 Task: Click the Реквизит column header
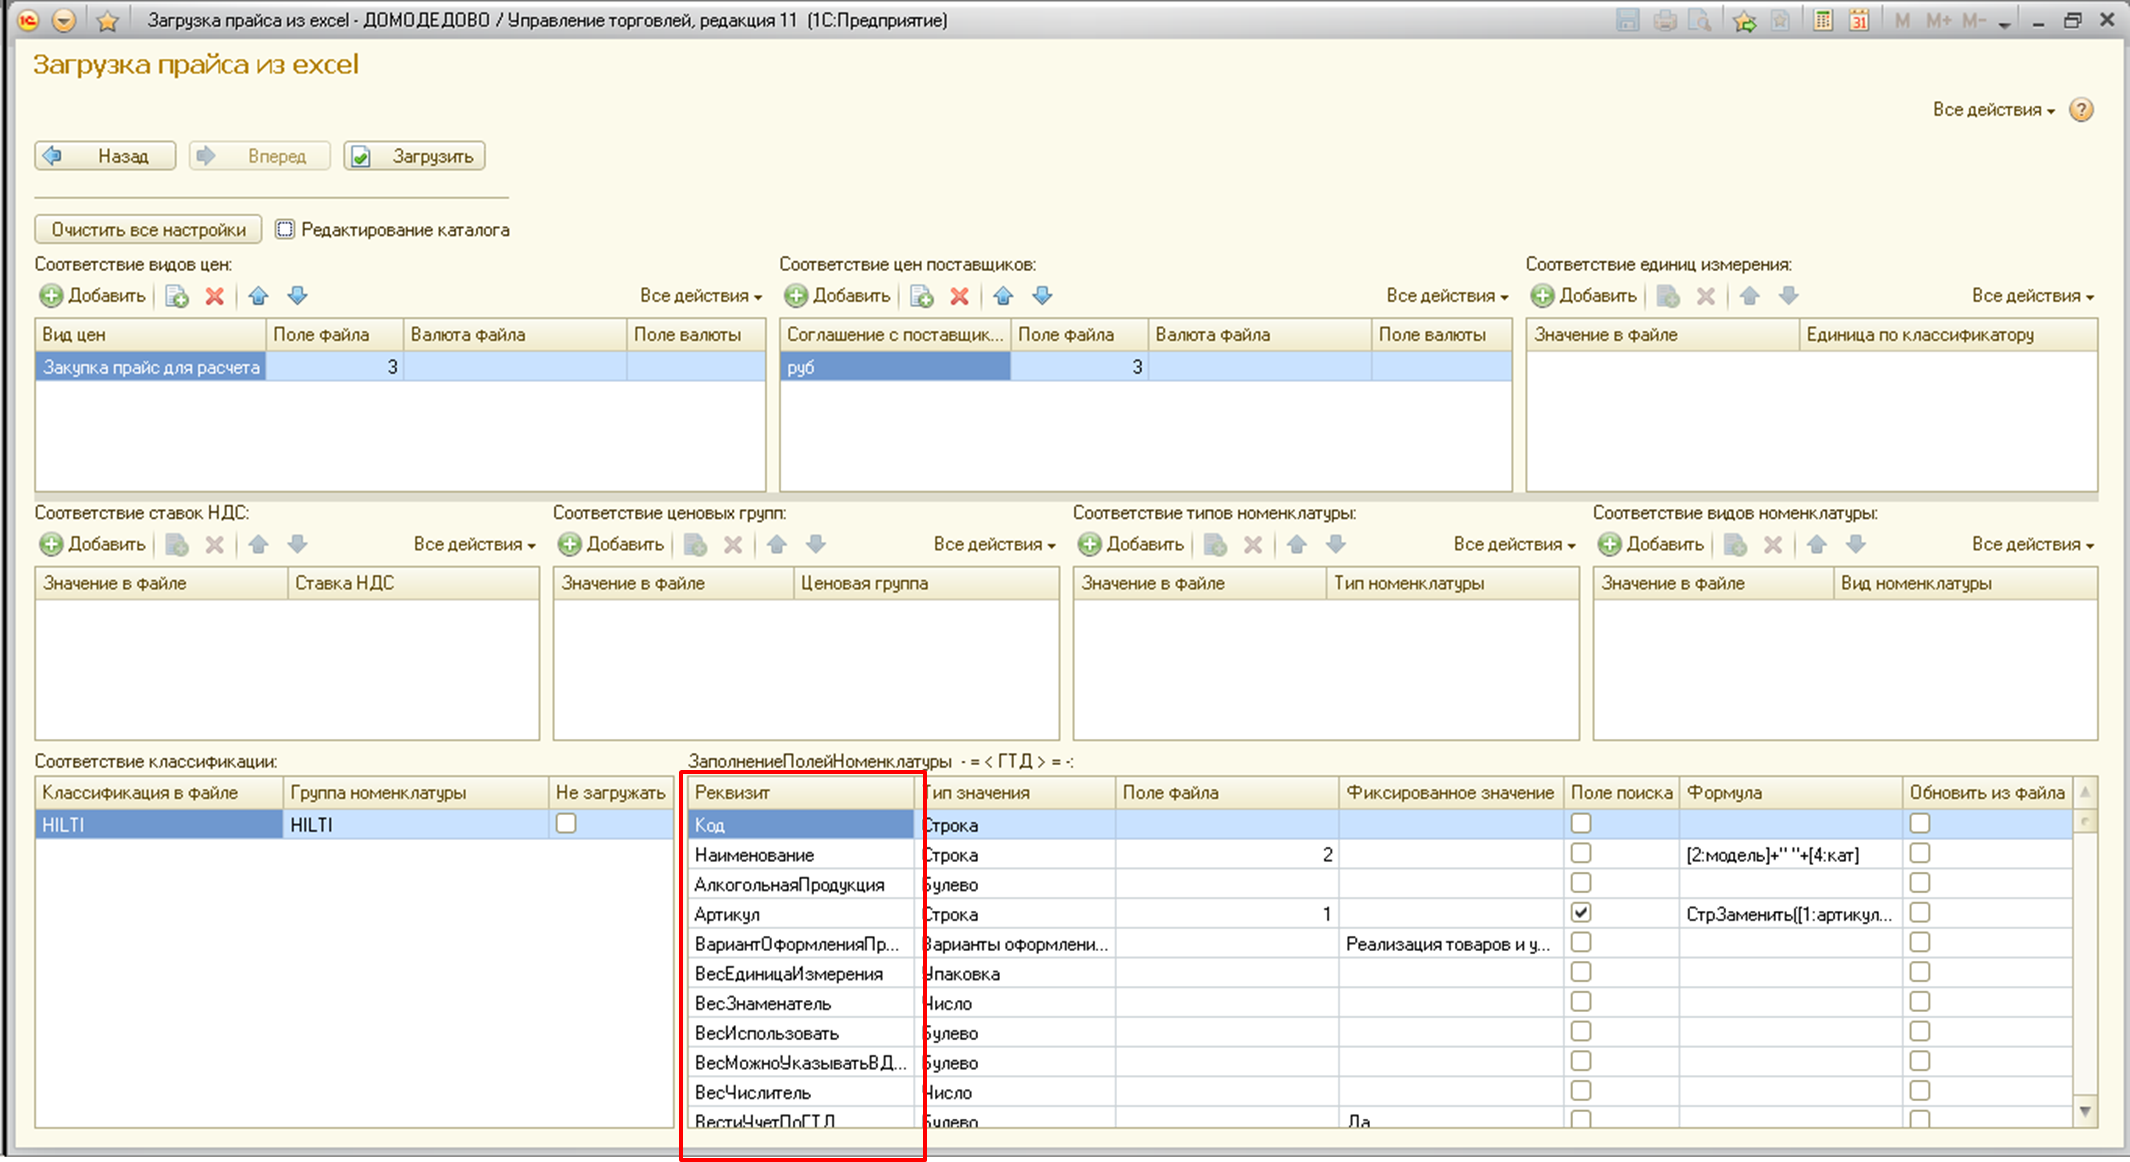800,793
